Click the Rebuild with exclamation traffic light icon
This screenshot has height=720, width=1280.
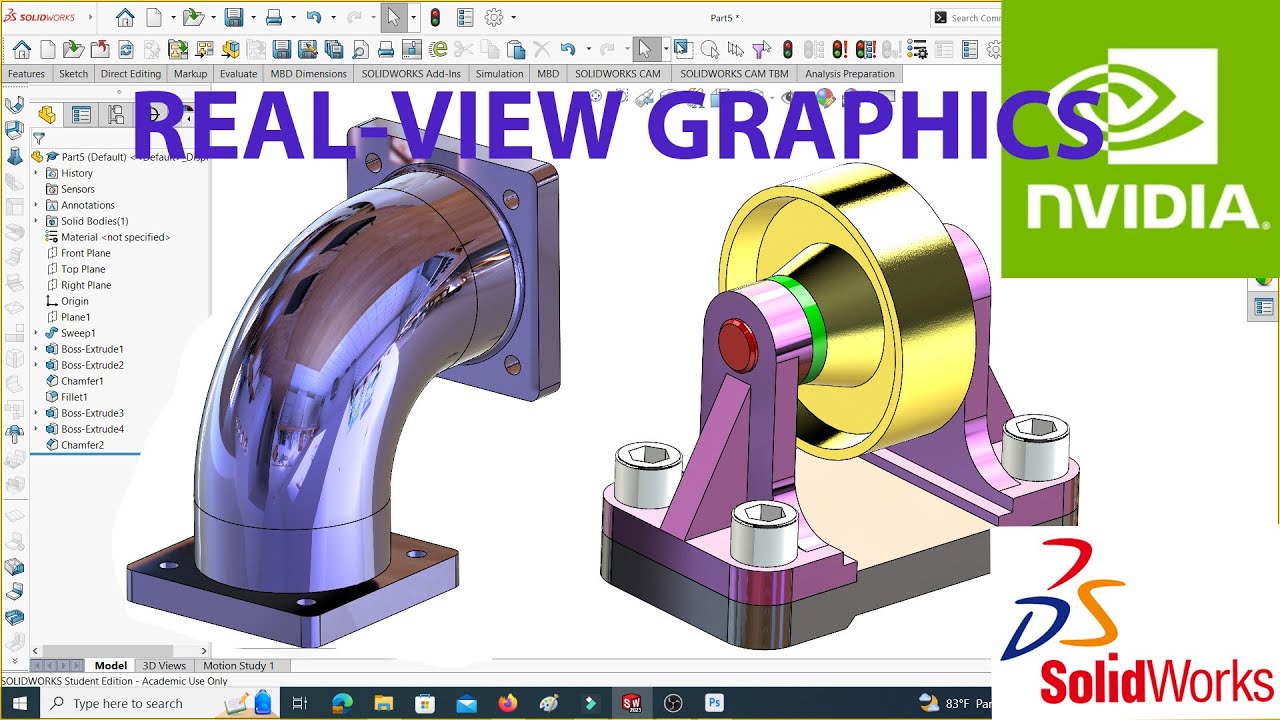tap(839, 49)
